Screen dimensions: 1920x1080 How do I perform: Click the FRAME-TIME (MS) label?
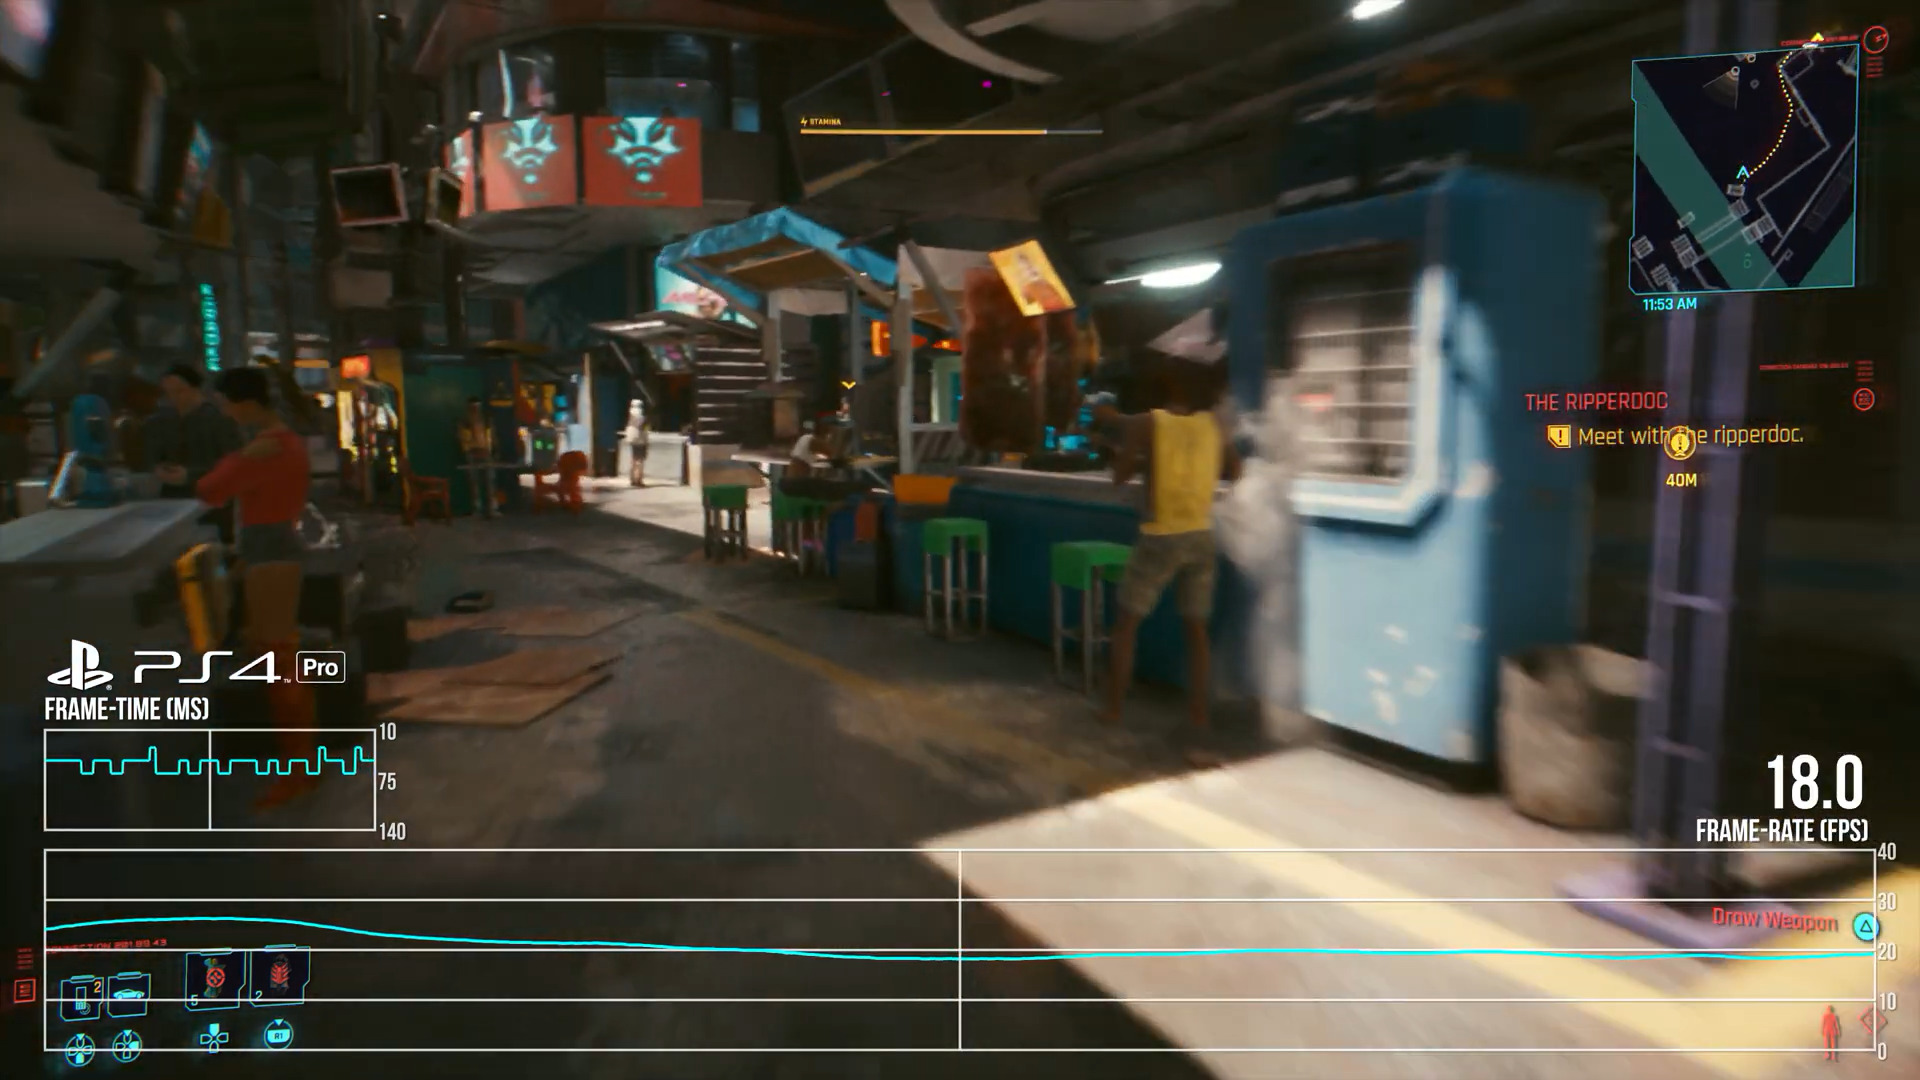(x=127, y=709)
